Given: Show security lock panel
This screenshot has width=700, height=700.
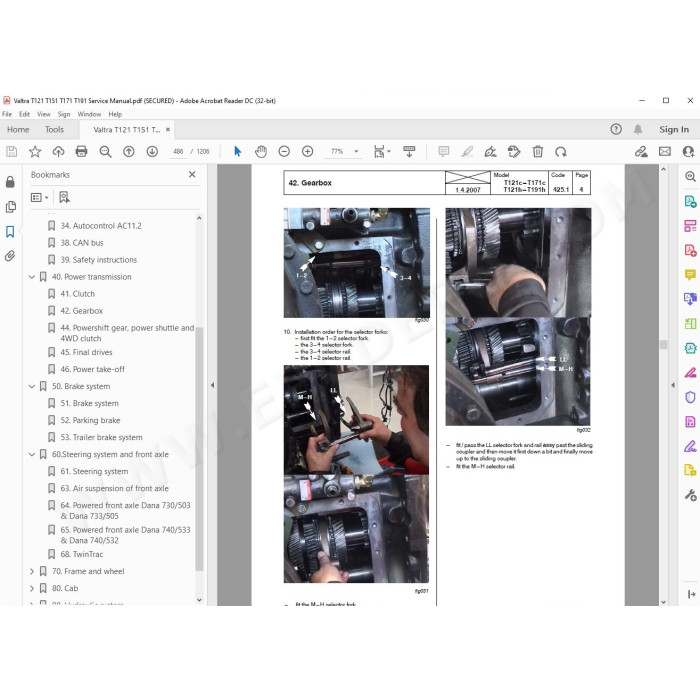Looking at the screenshot, I should coord(10,182).
